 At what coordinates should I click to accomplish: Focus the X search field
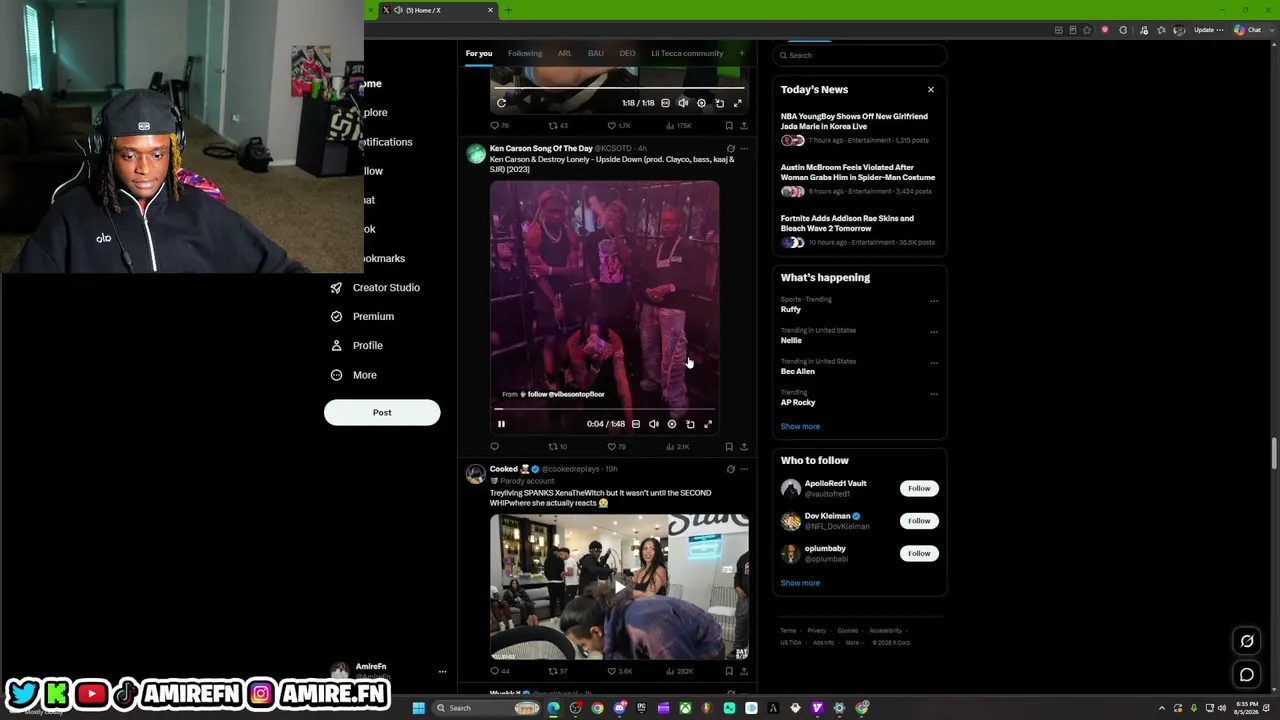(860, 55)
